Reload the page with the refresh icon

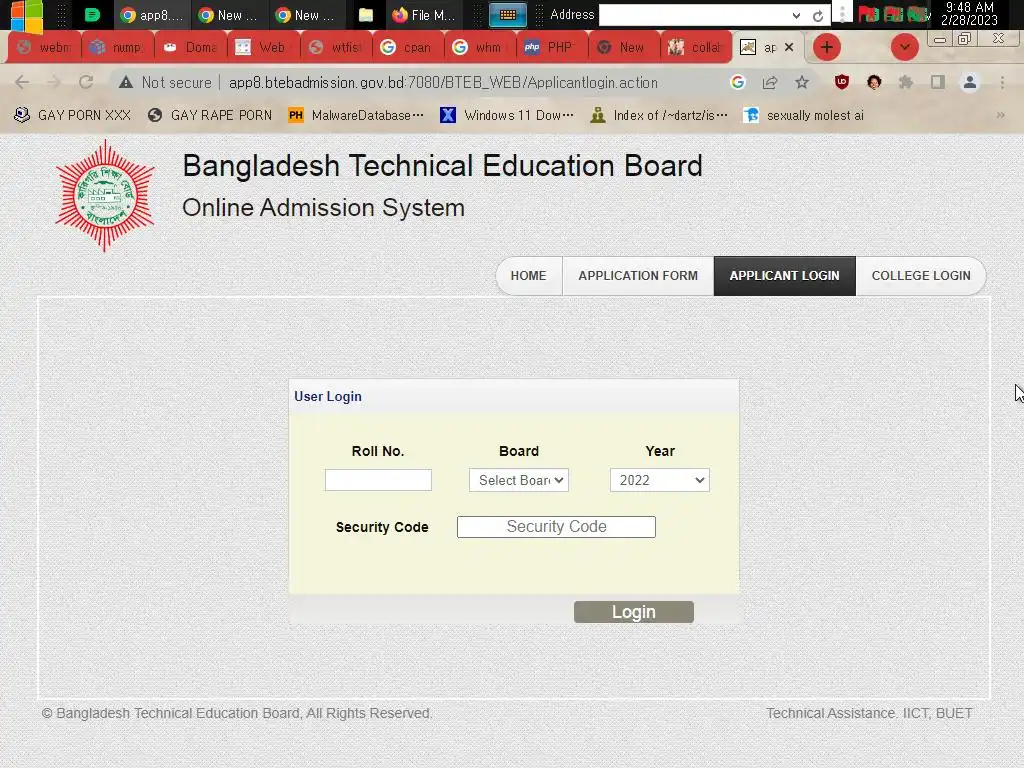coord(86,82)
